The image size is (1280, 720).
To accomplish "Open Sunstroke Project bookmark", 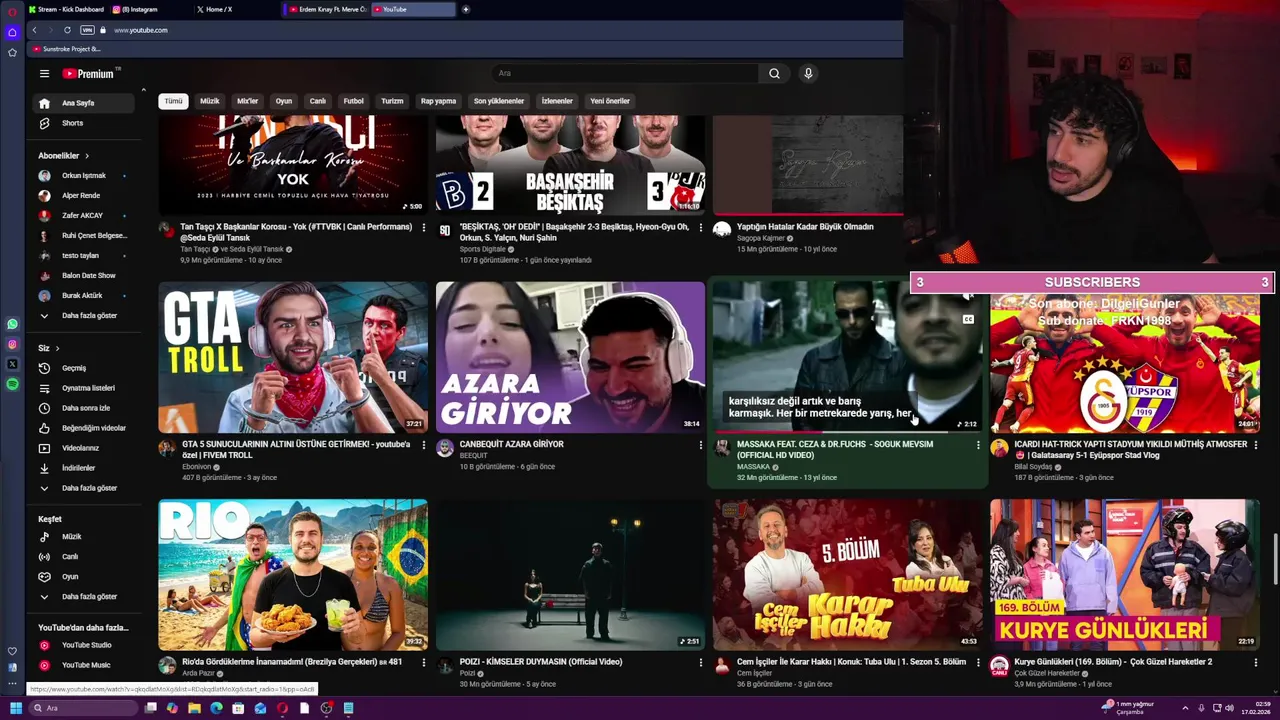I will pos(66,49).
